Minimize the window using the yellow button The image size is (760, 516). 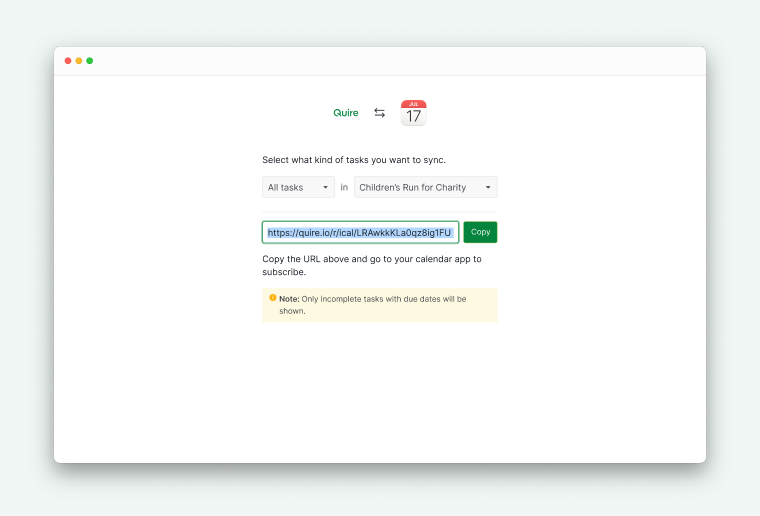pyautogui.click(x=79, y=61)
